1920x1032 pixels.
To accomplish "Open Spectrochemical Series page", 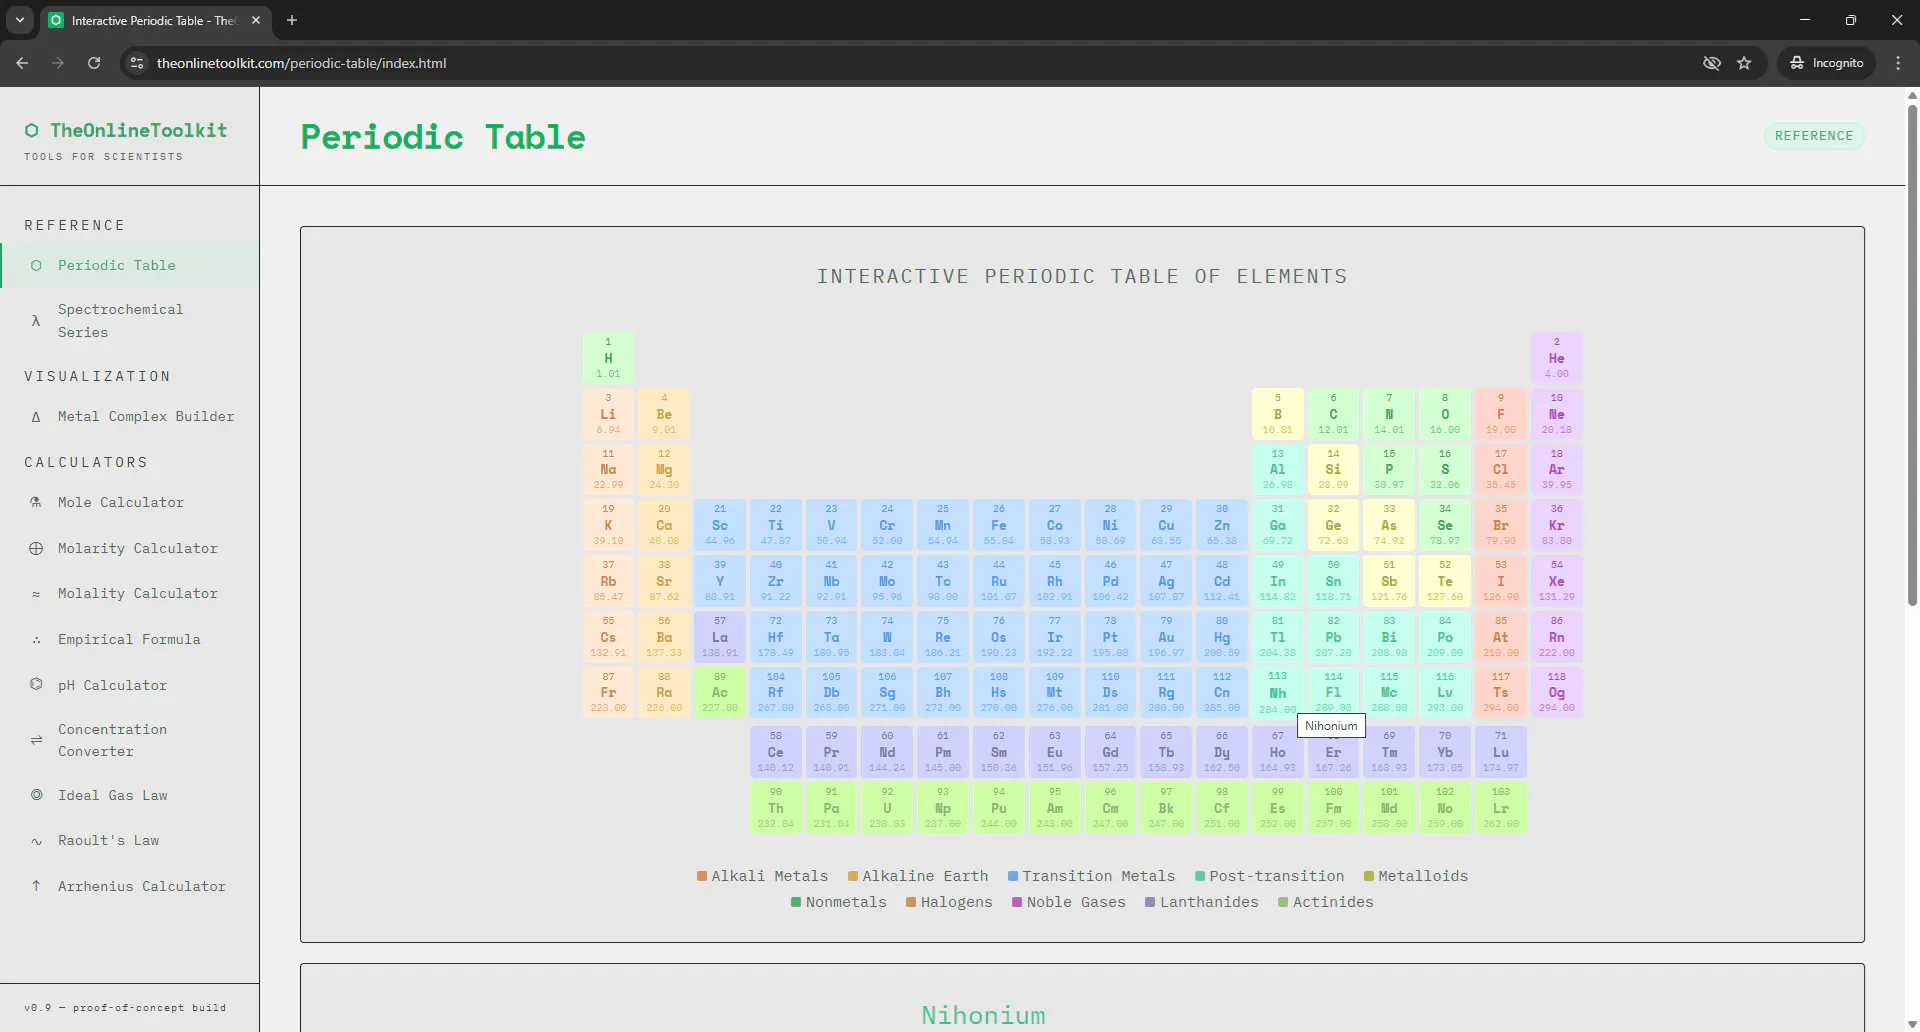I will point(129,321).
